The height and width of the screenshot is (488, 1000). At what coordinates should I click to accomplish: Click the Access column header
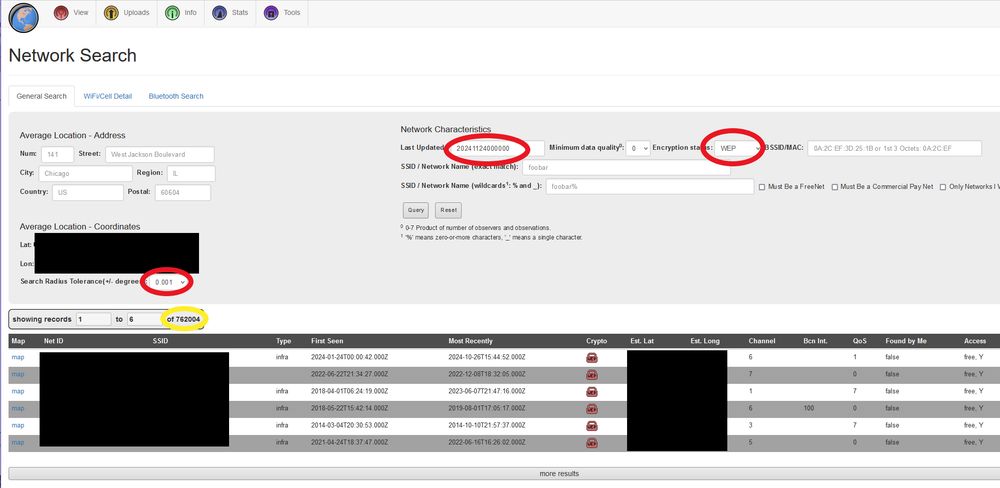tap(975, 341)
